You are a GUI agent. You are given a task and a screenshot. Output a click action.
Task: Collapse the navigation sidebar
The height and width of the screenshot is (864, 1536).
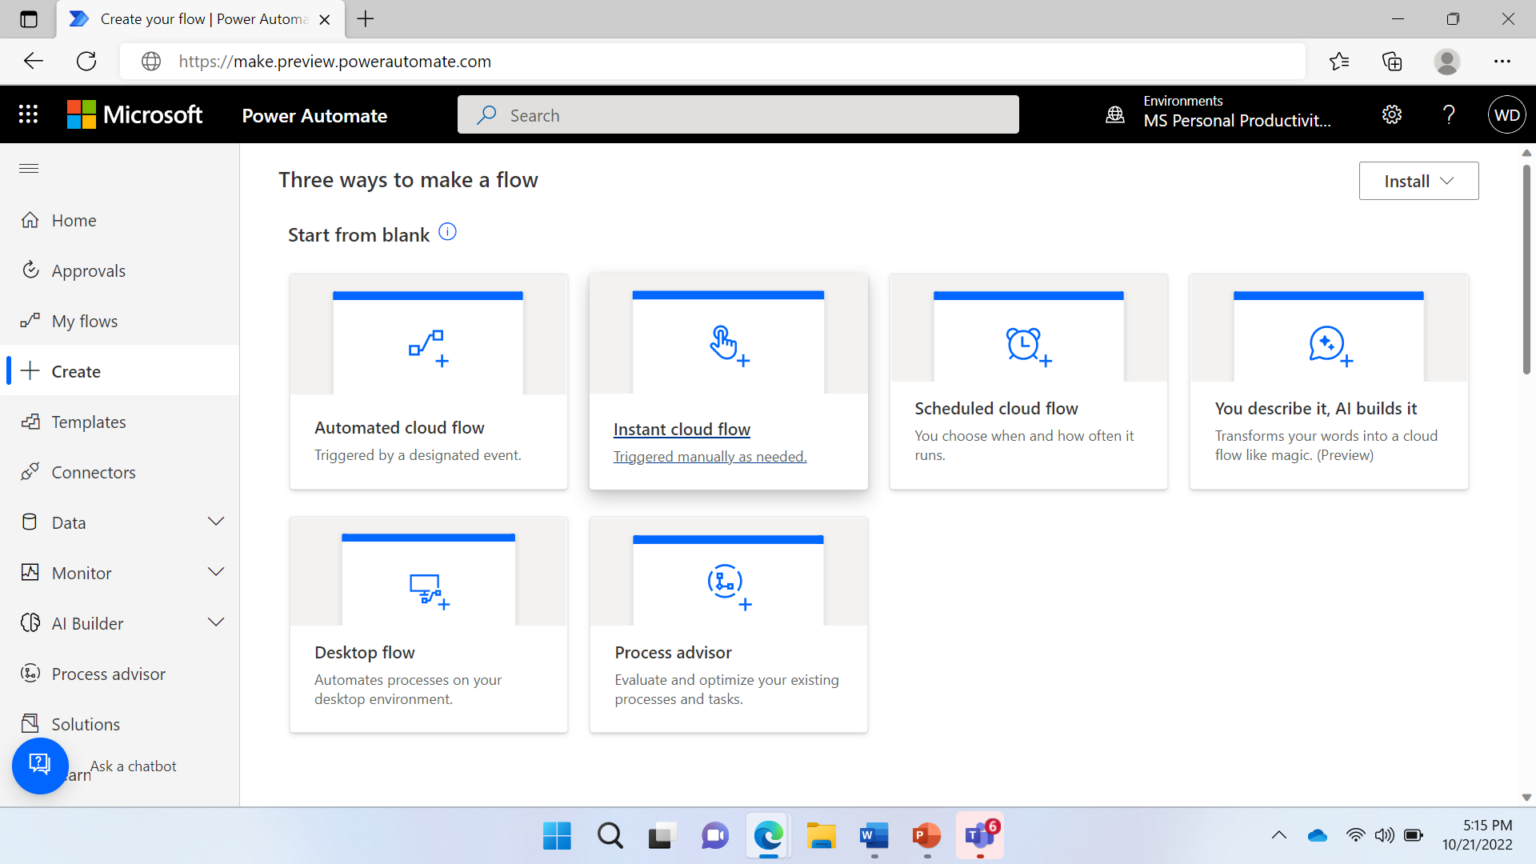28,168
